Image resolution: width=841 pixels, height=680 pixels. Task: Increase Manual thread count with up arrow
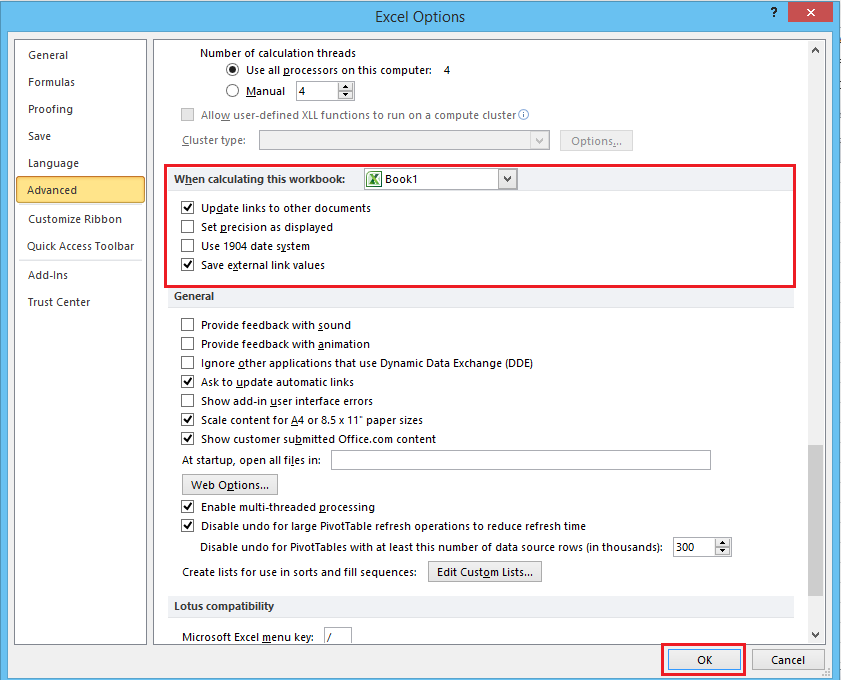click(346, 87)
